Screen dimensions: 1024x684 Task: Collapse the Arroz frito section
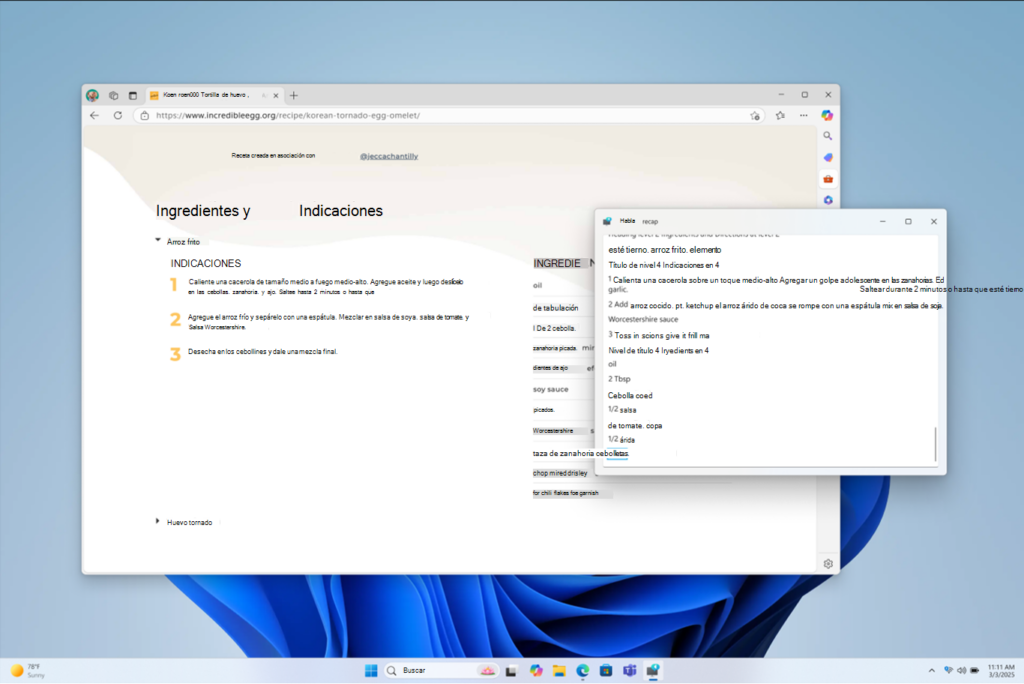(x=157, y=240)
